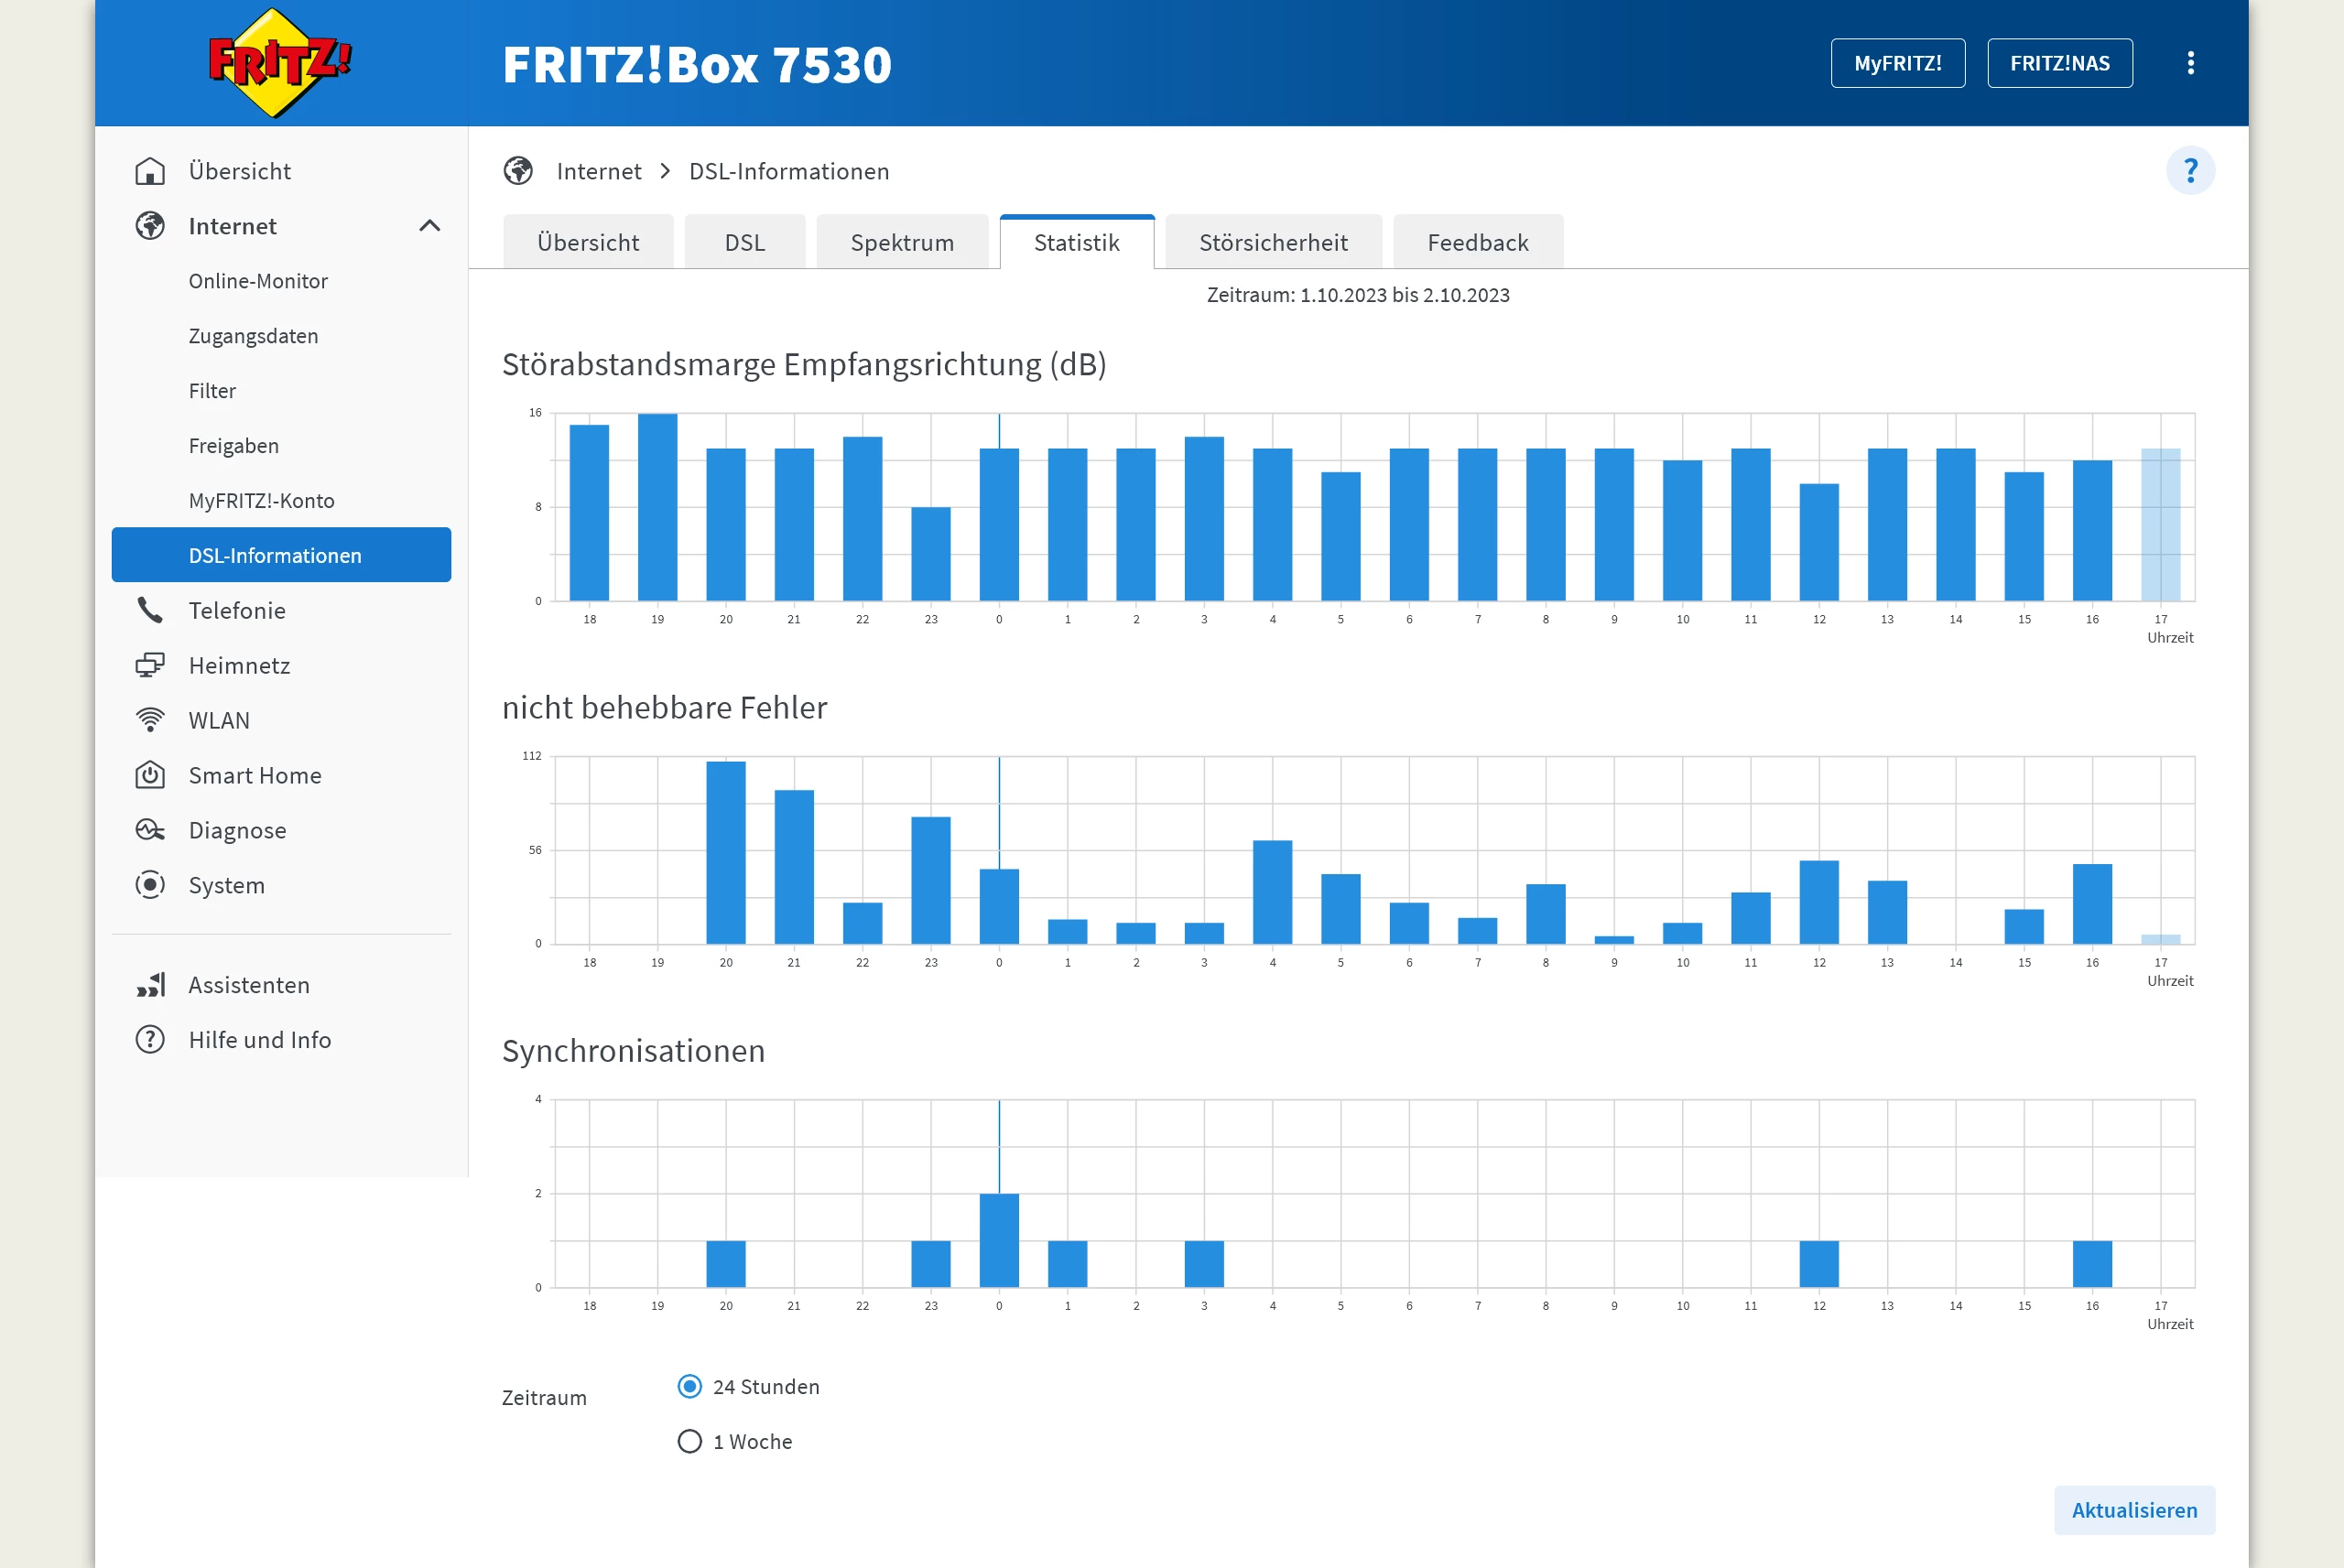Click the WLAN wifi icon
The width and height of the screenshot is (2344, 1568).
pyautogui.click(x=150, y=720)
